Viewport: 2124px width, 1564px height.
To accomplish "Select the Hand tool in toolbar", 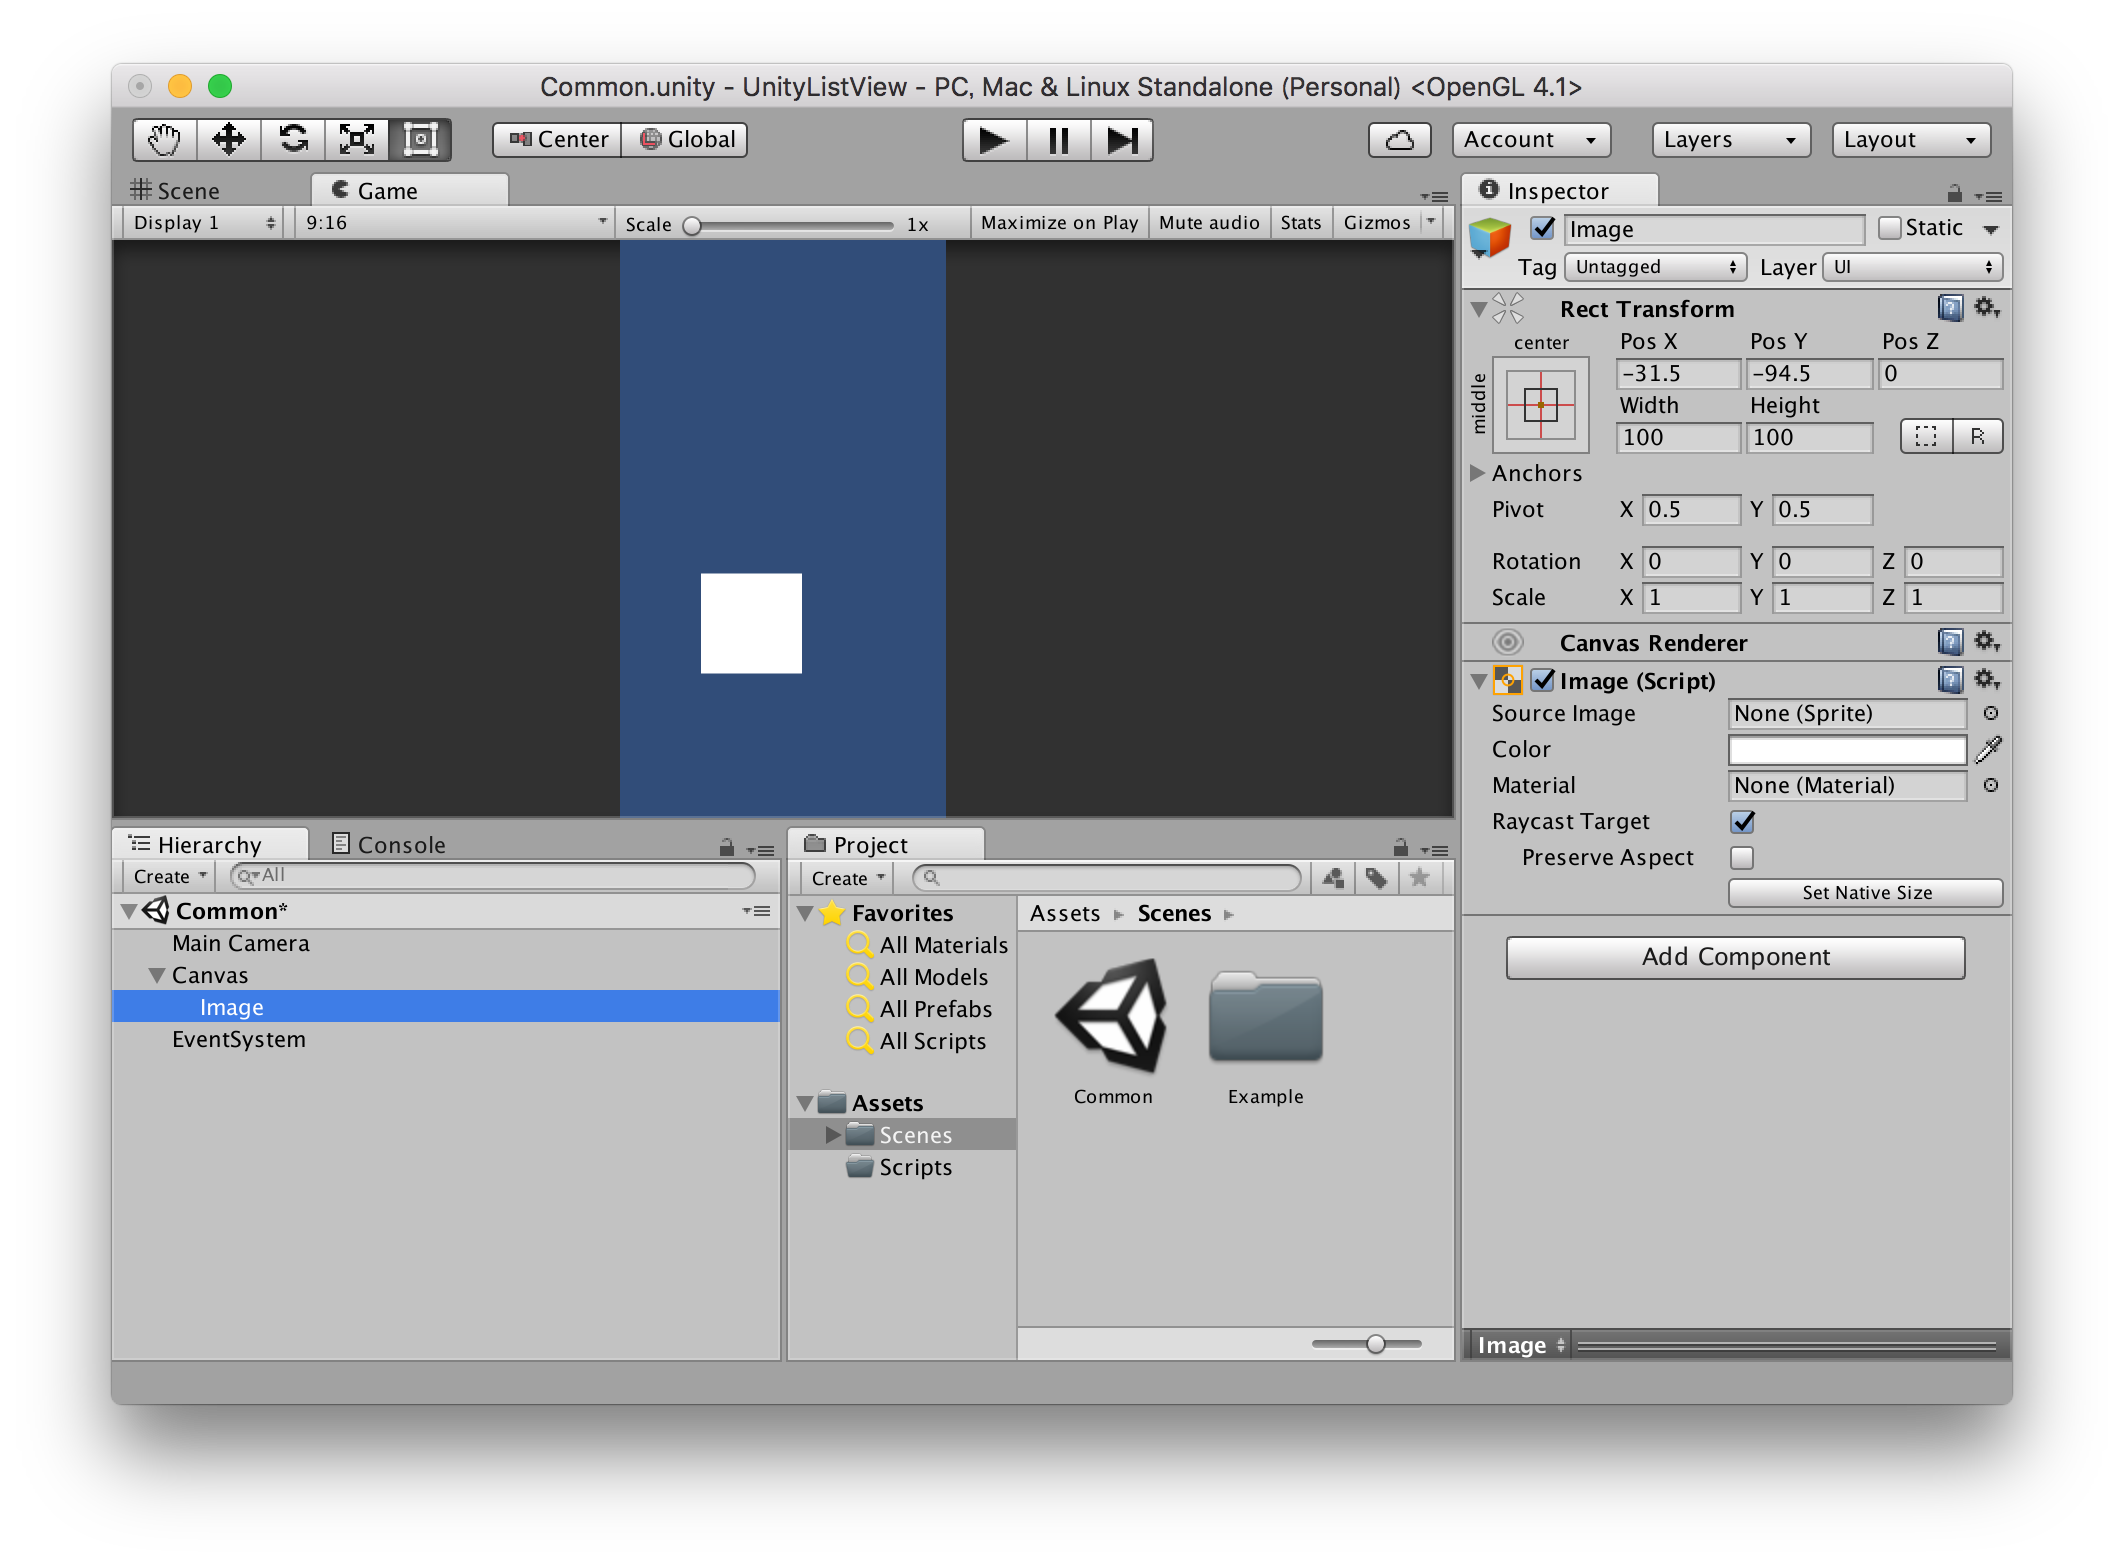I will [164, 140].
